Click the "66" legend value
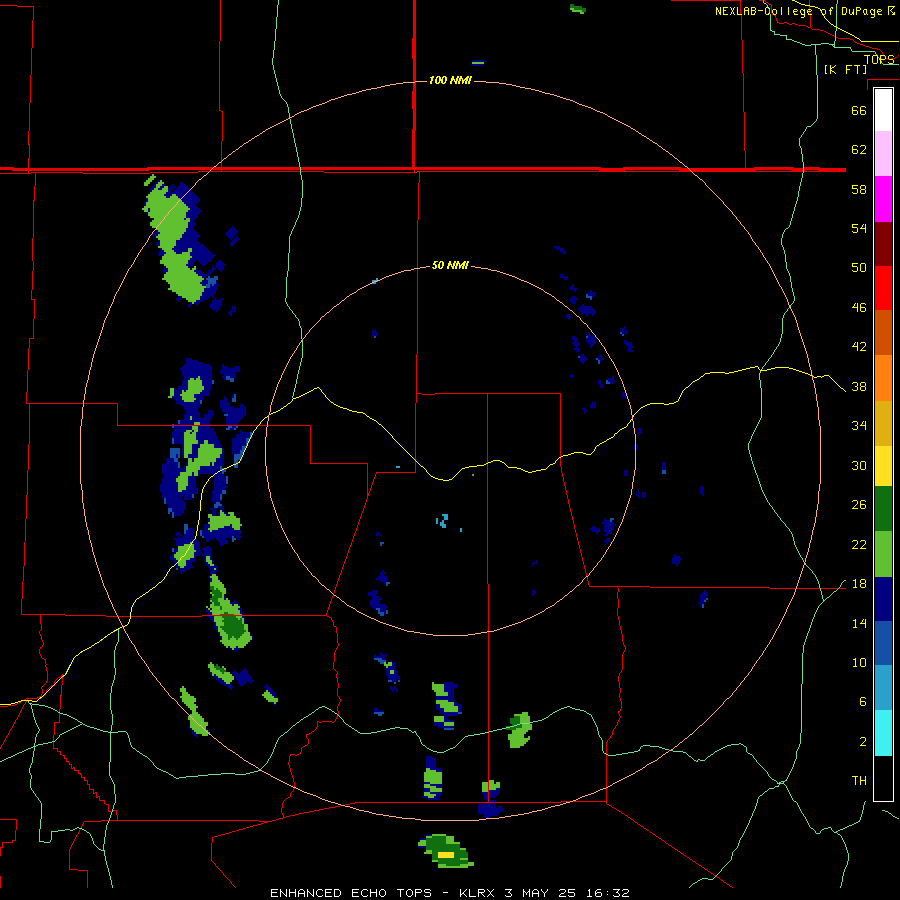The height and width of the screenshot is (900, 900). click(859, 110)
